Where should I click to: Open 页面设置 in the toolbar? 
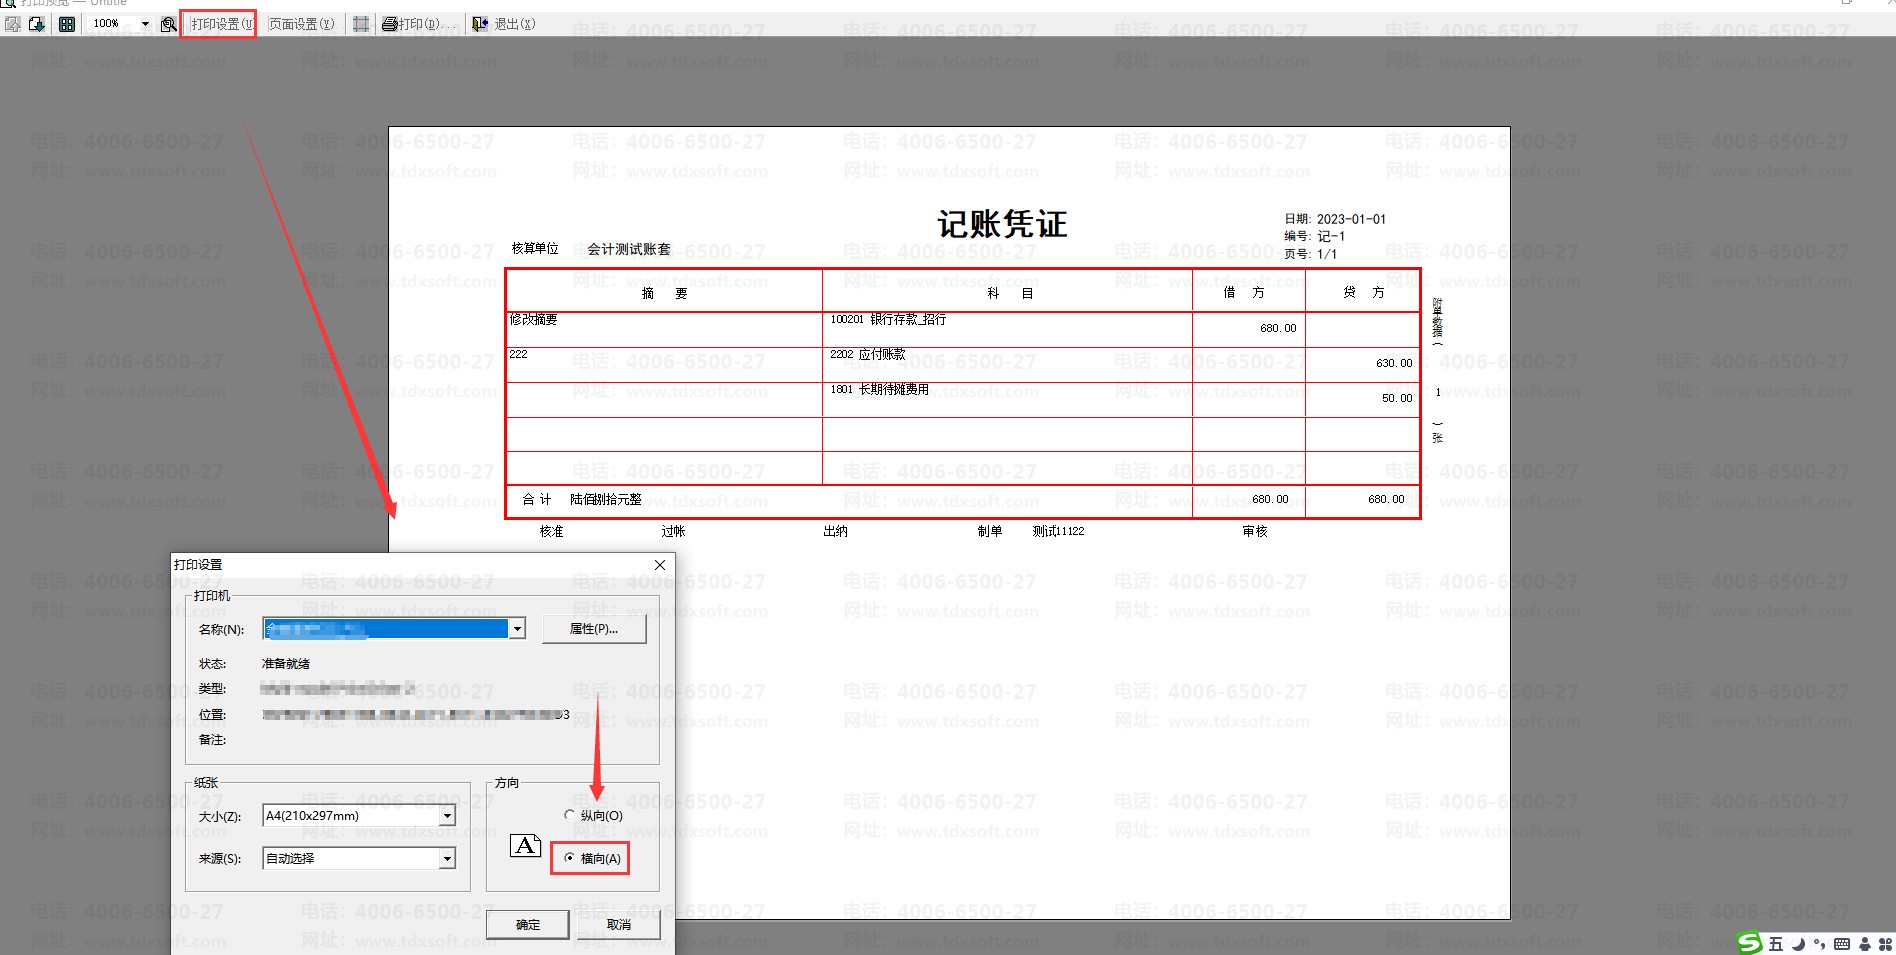point(302,24)
